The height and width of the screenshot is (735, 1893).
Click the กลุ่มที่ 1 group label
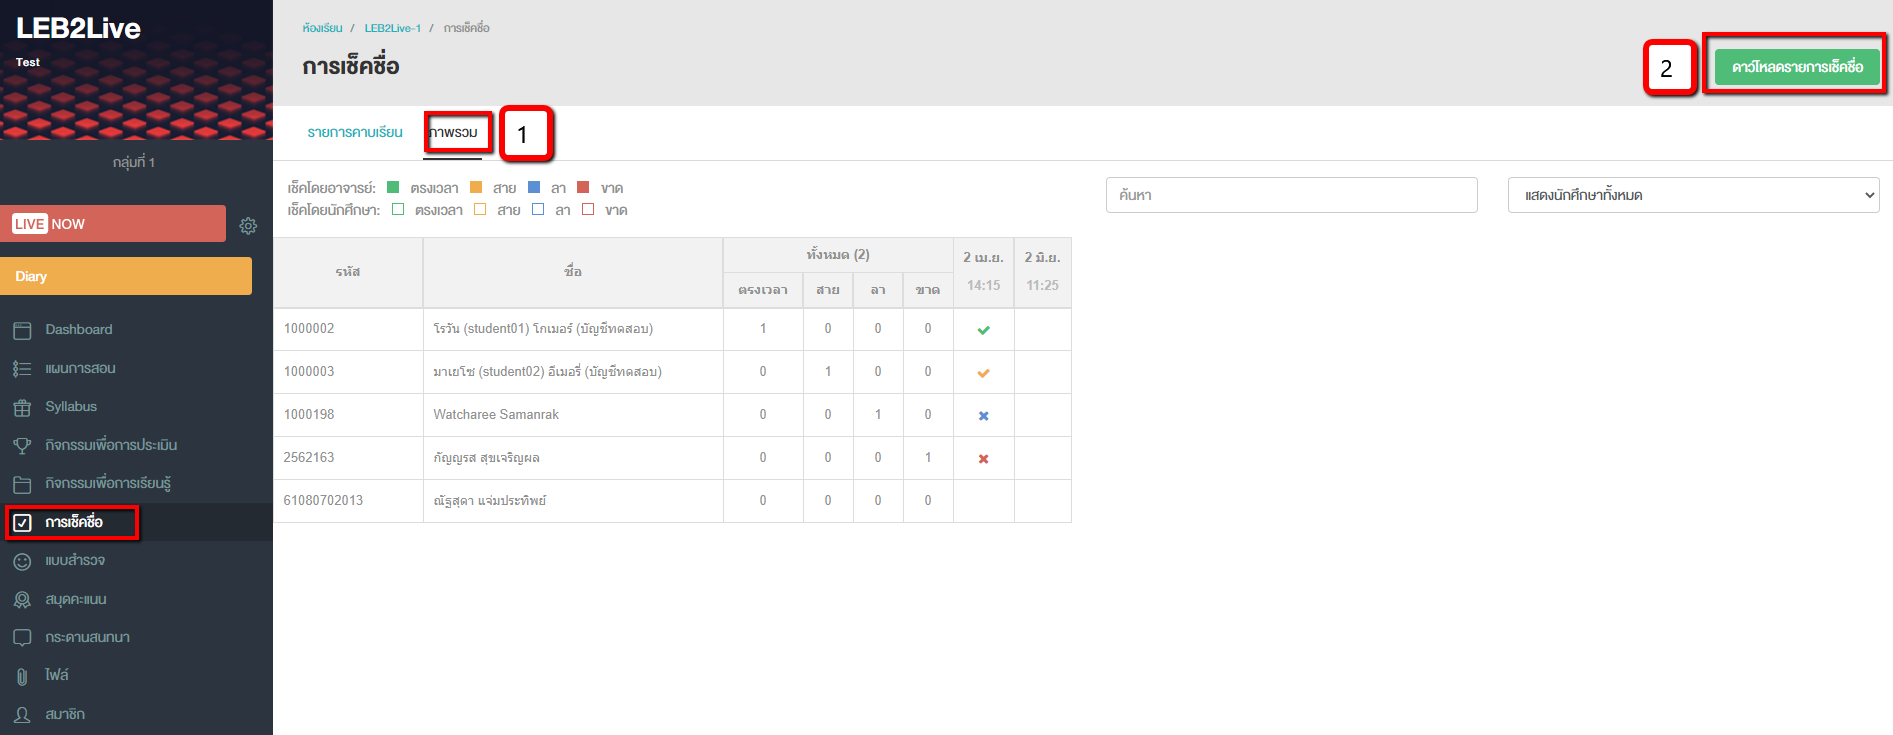point(134,162)
